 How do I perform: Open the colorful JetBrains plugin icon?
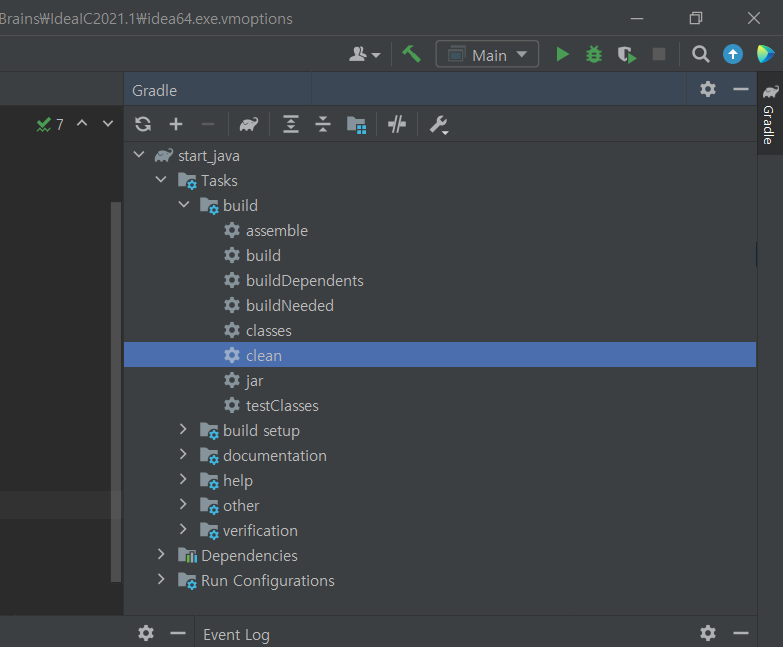pyautogui.click(x=765, y=54)
